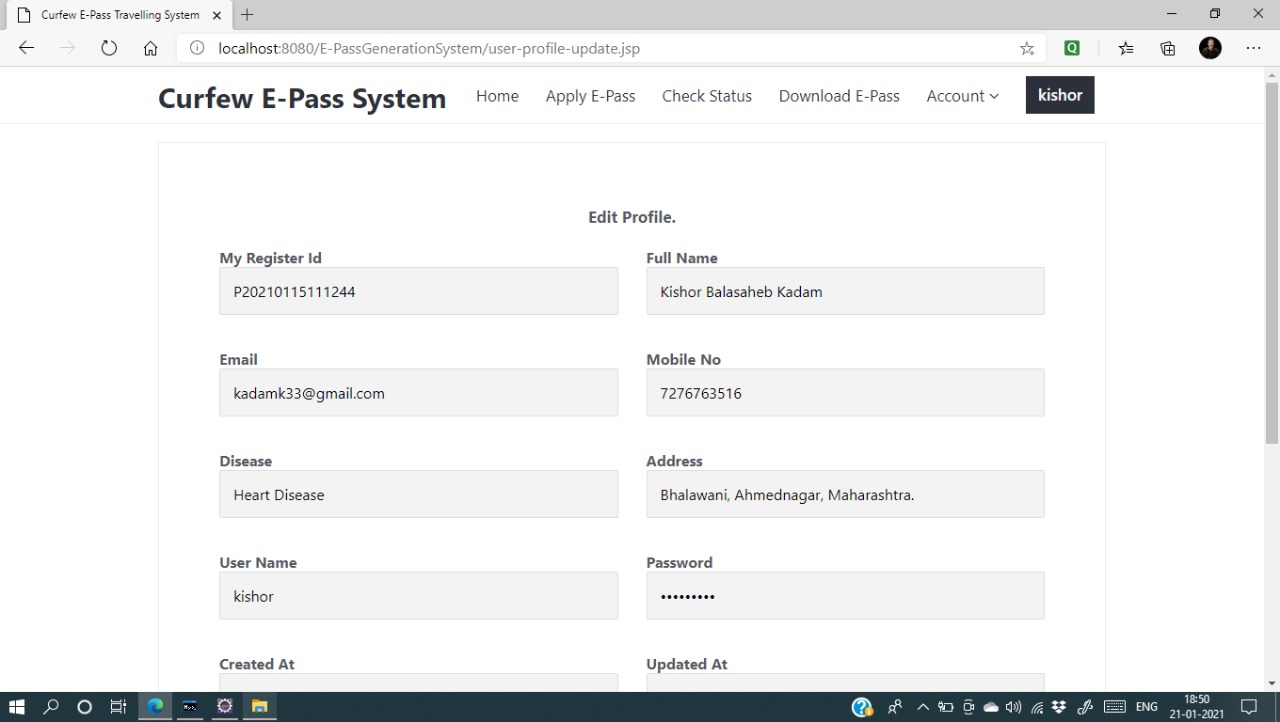The width and height of the screenshot is (1280, 722).
Task: Go to Apply E-Pass
Action: point(590,96)
